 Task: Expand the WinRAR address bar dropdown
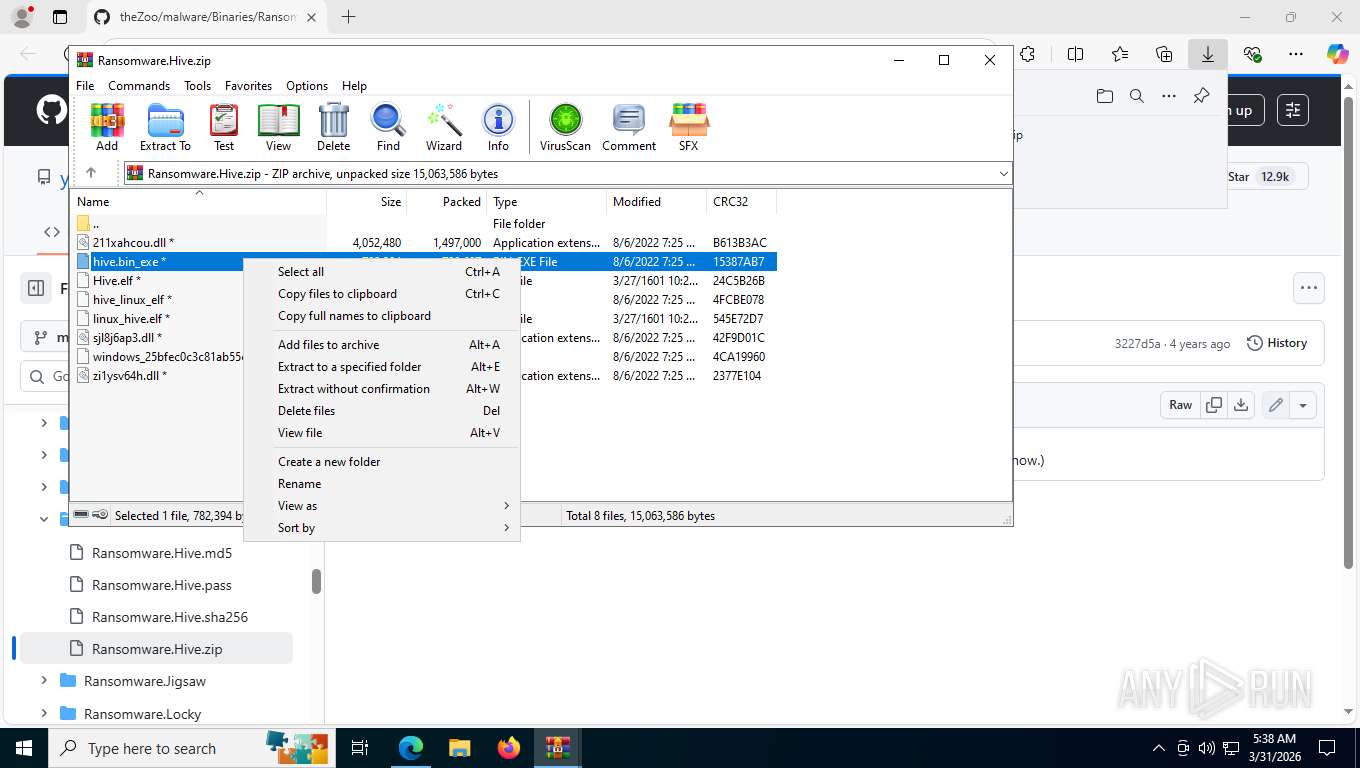(1003, 173)
